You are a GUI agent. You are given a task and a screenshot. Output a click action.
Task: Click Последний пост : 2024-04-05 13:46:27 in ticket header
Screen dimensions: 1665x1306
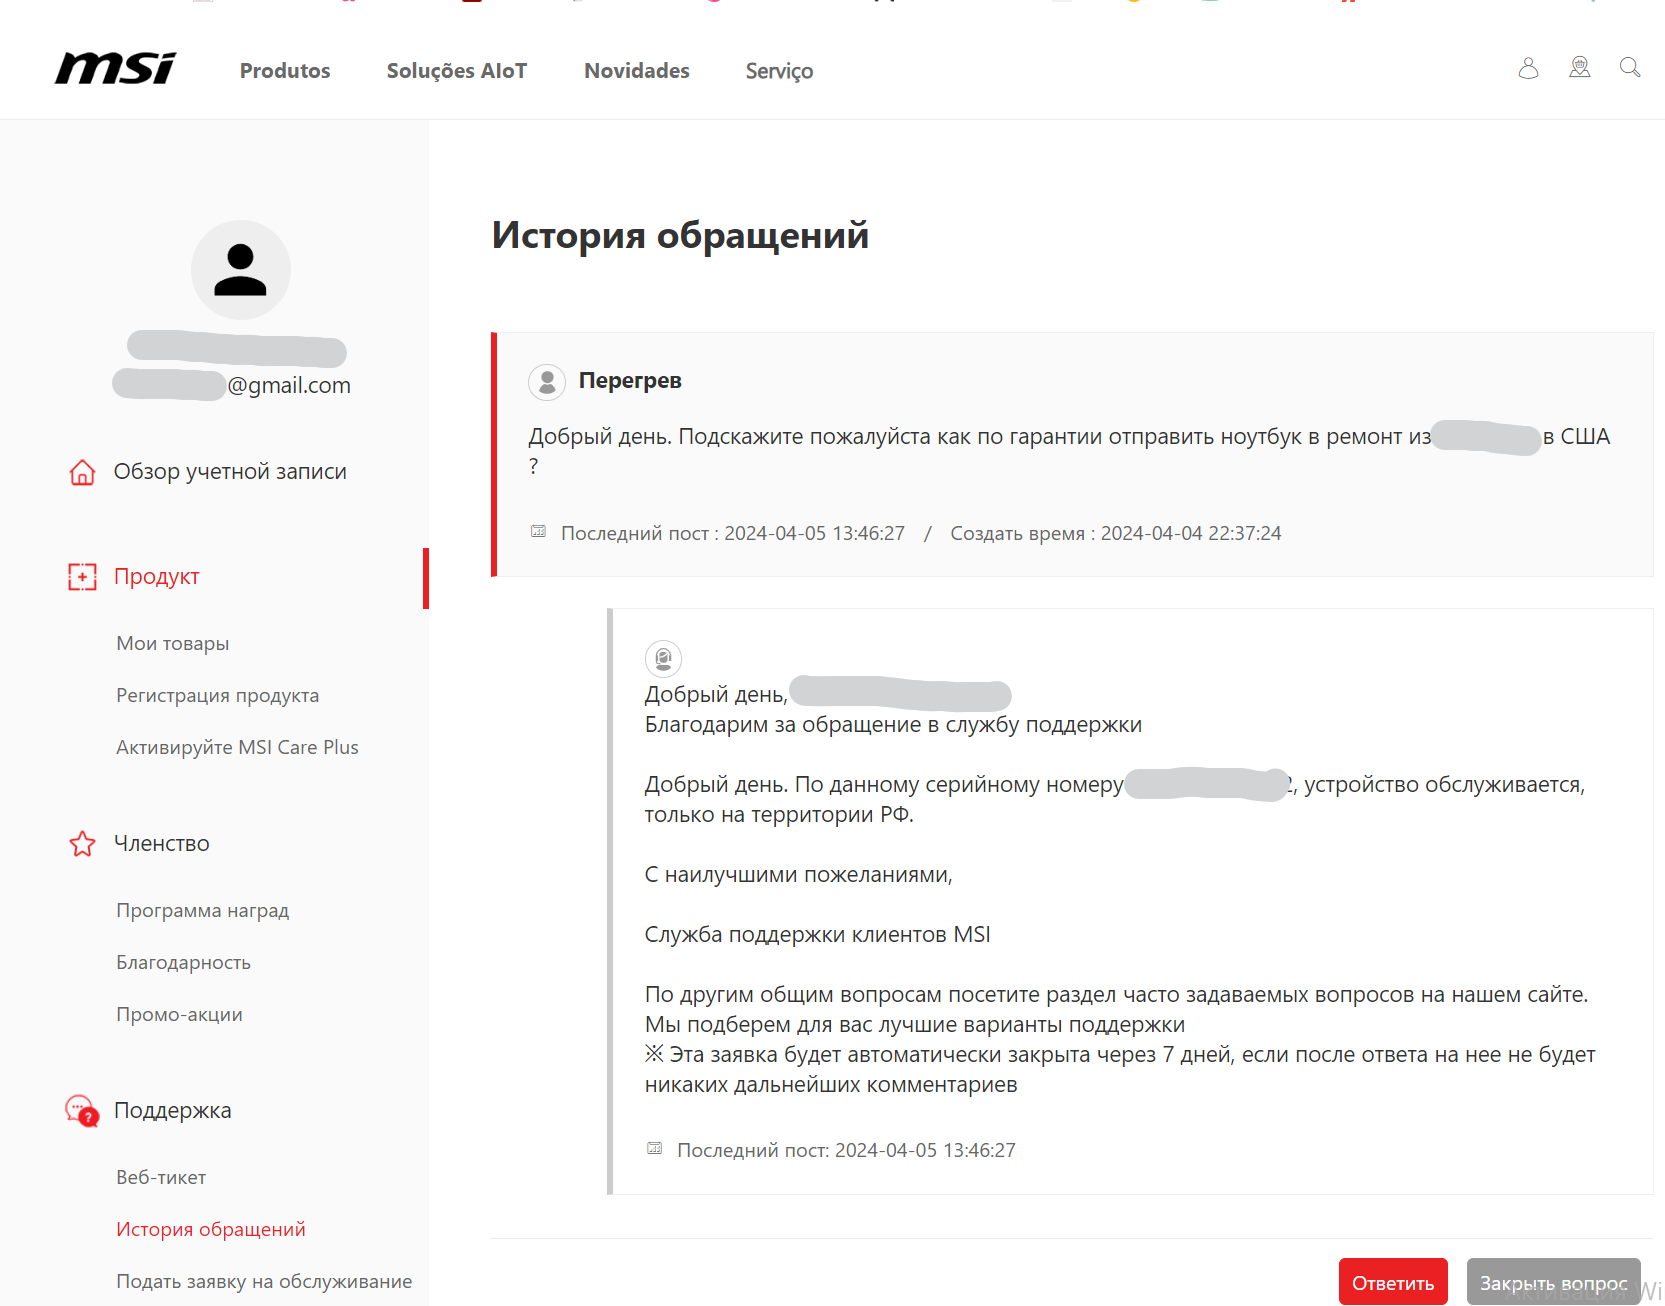tap(733, 534)
